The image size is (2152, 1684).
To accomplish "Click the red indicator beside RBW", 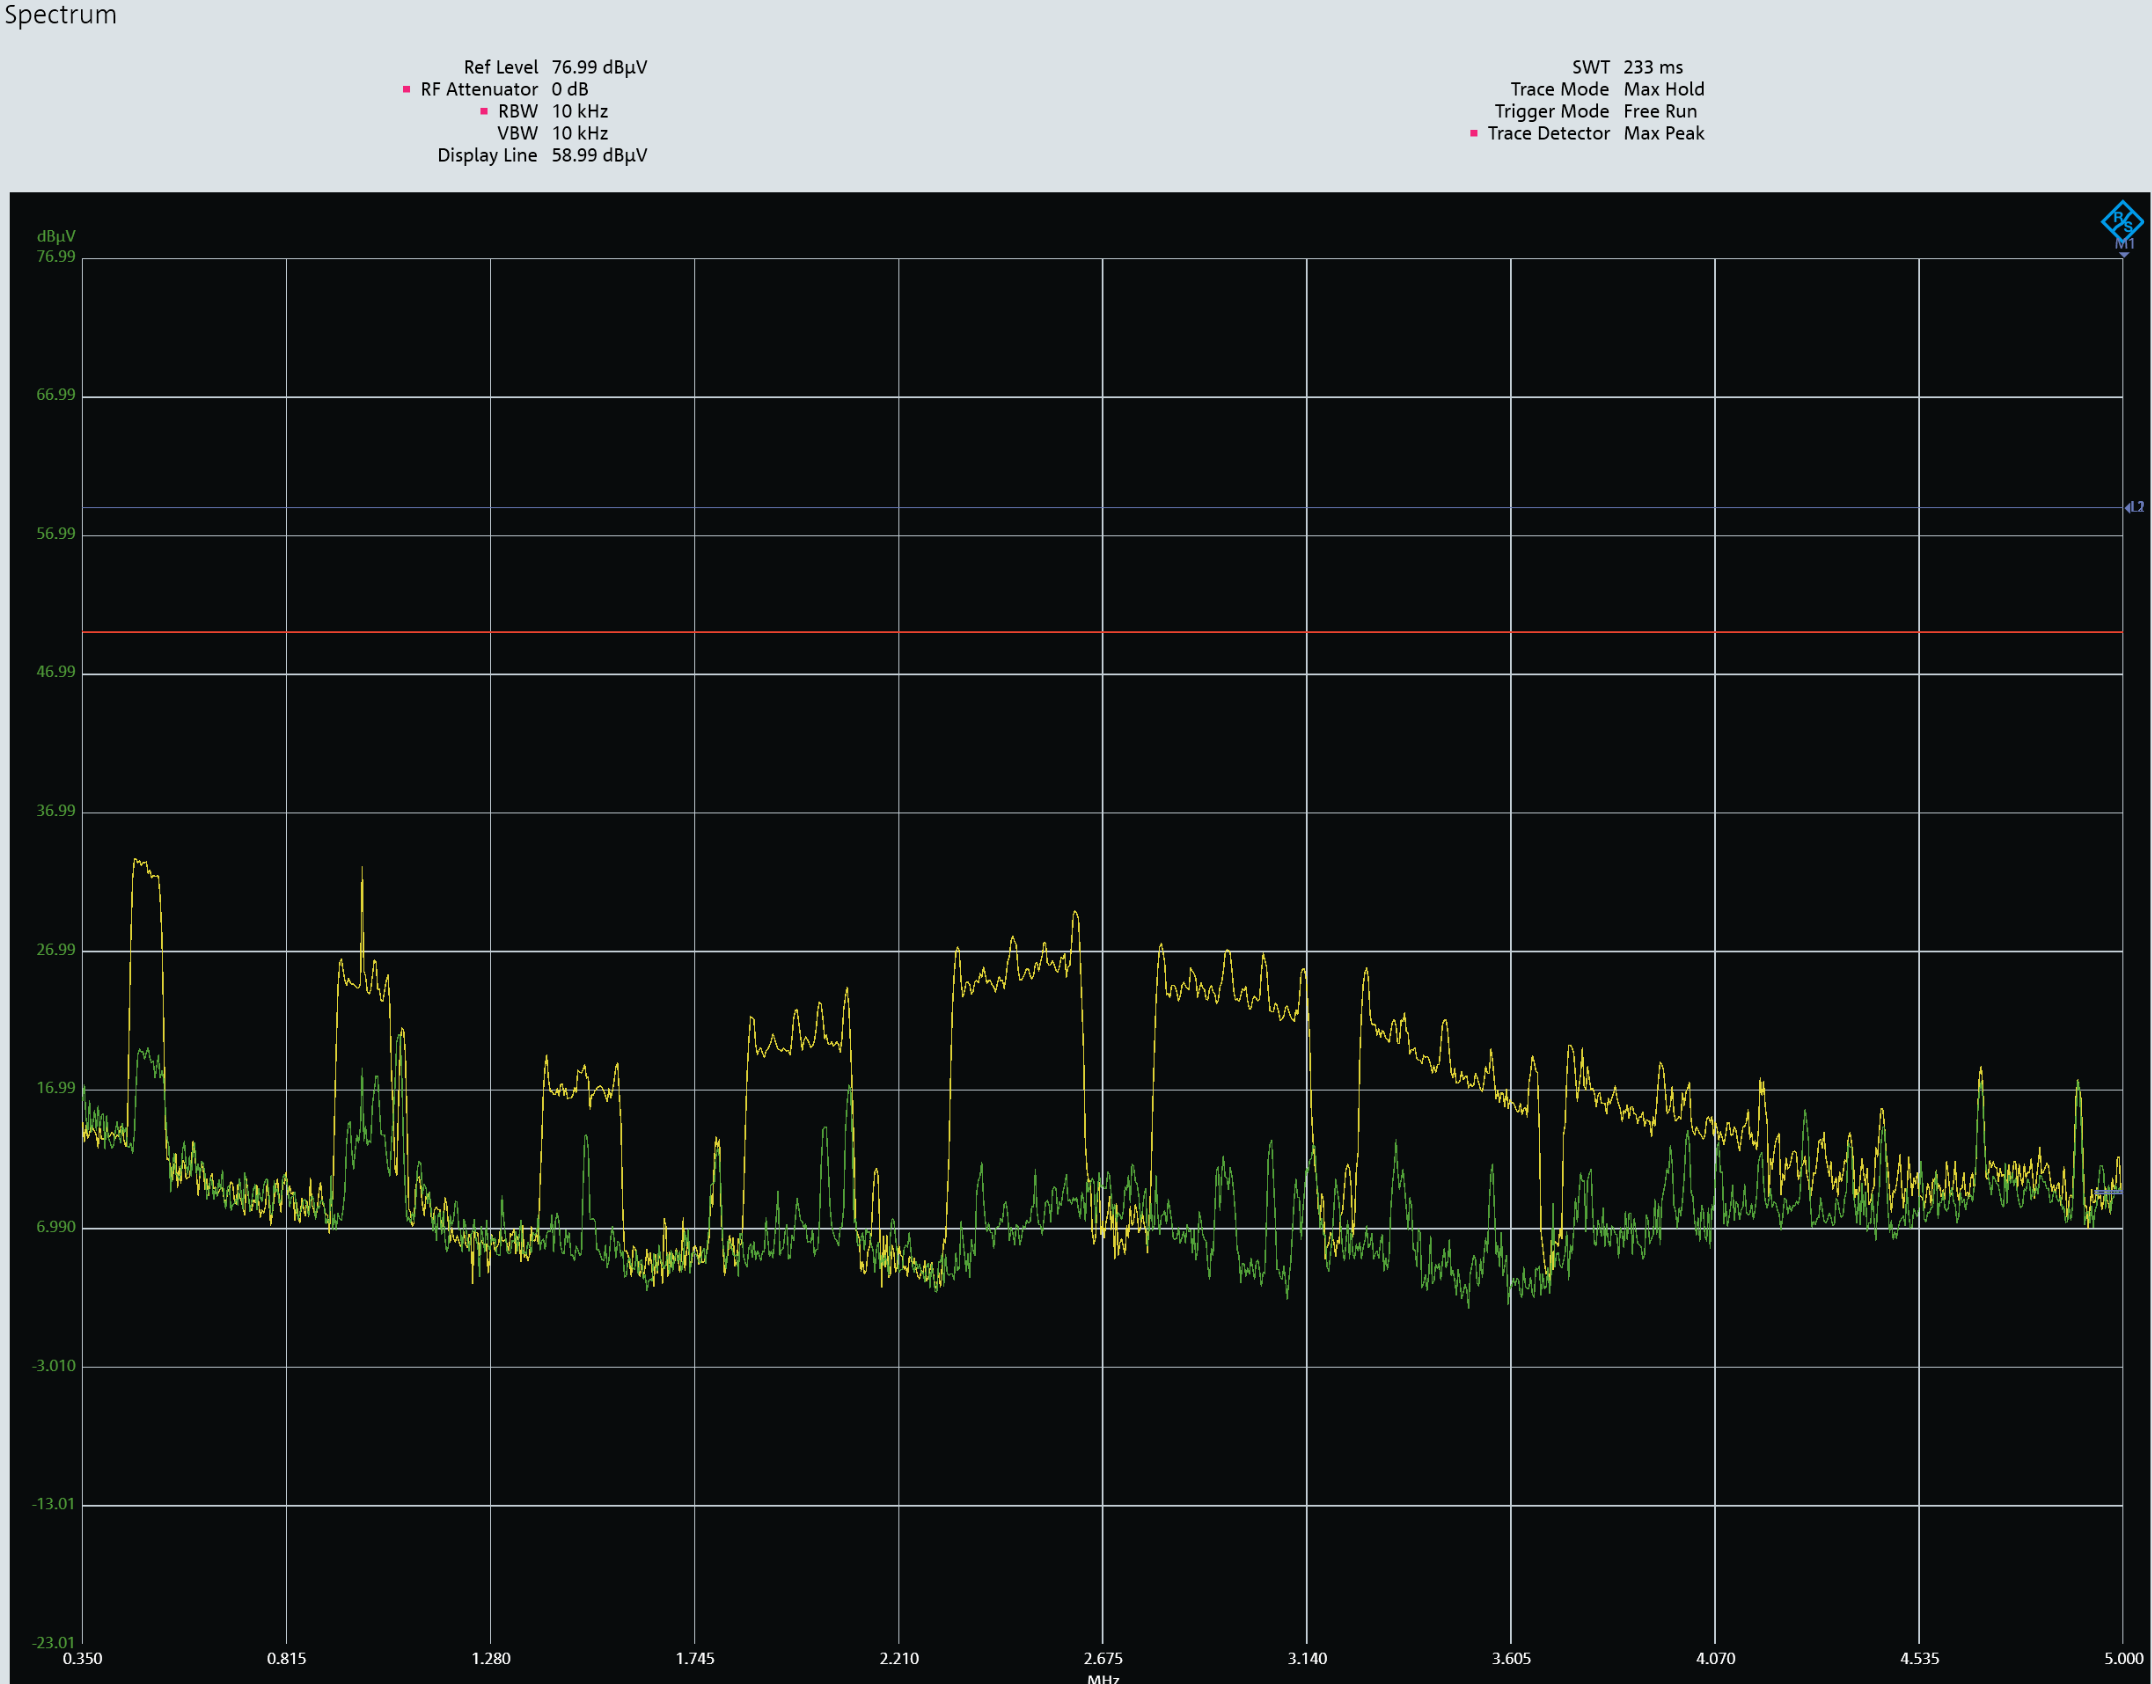I will [484, 112].
